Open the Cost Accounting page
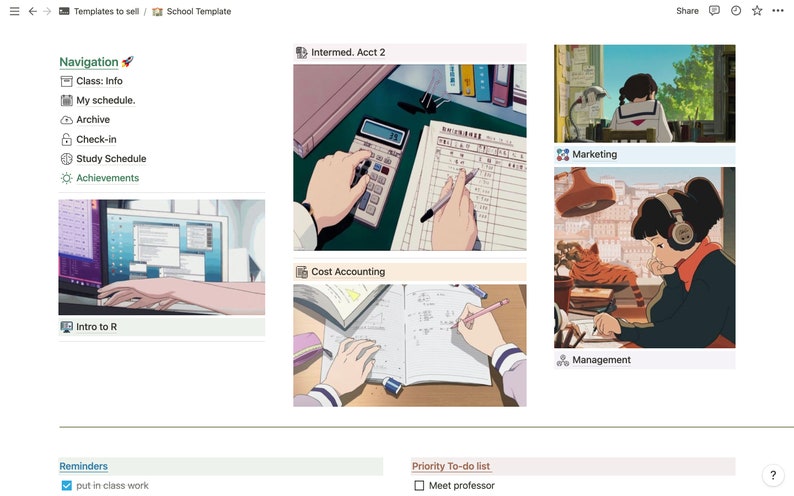The width and height of the screenshot is (794, 496). tap(348, 272)
